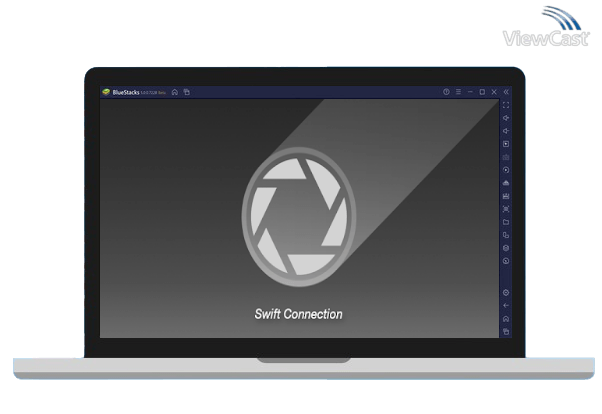Click the eco mode sidebar icon
Viewport: 602px width, 414px height.
[x=506, y=261]
